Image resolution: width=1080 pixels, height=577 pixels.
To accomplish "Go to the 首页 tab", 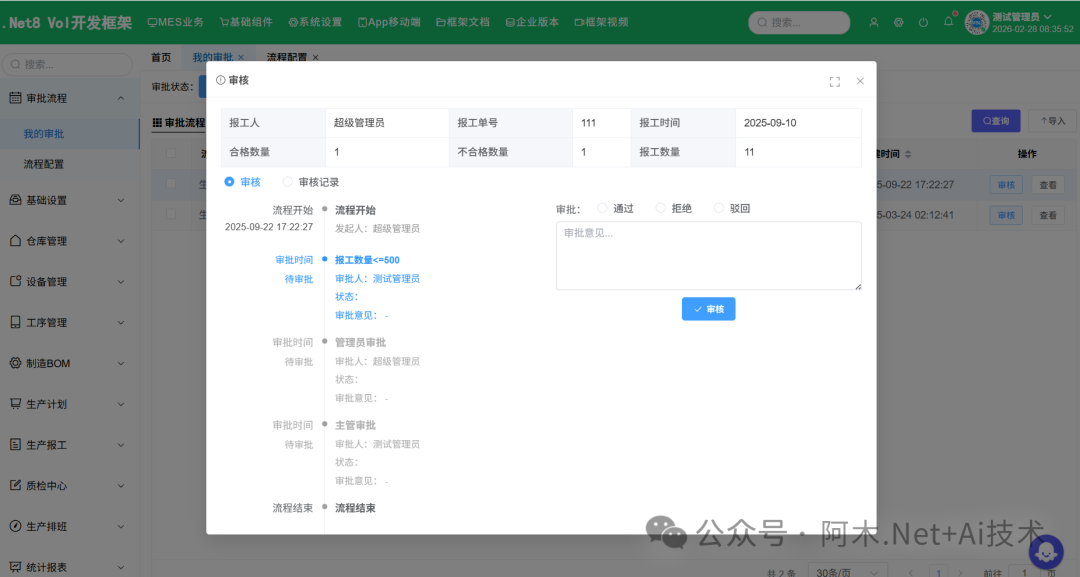I will click(160, 57).
